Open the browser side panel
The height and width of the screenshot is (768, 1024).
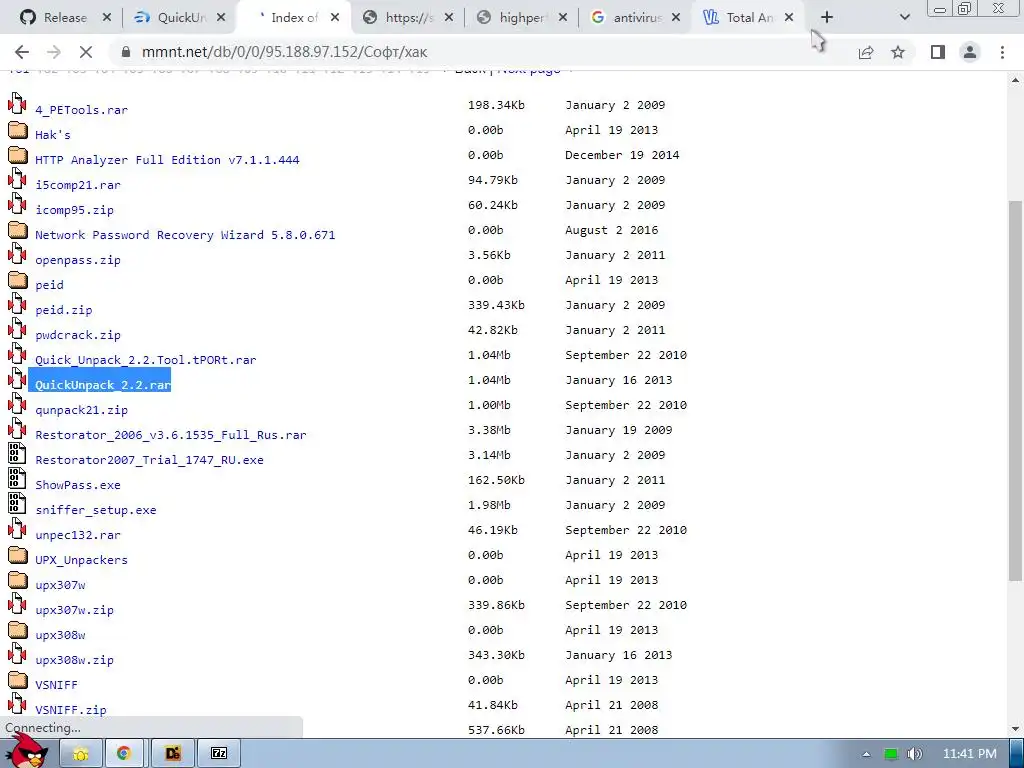938,52
